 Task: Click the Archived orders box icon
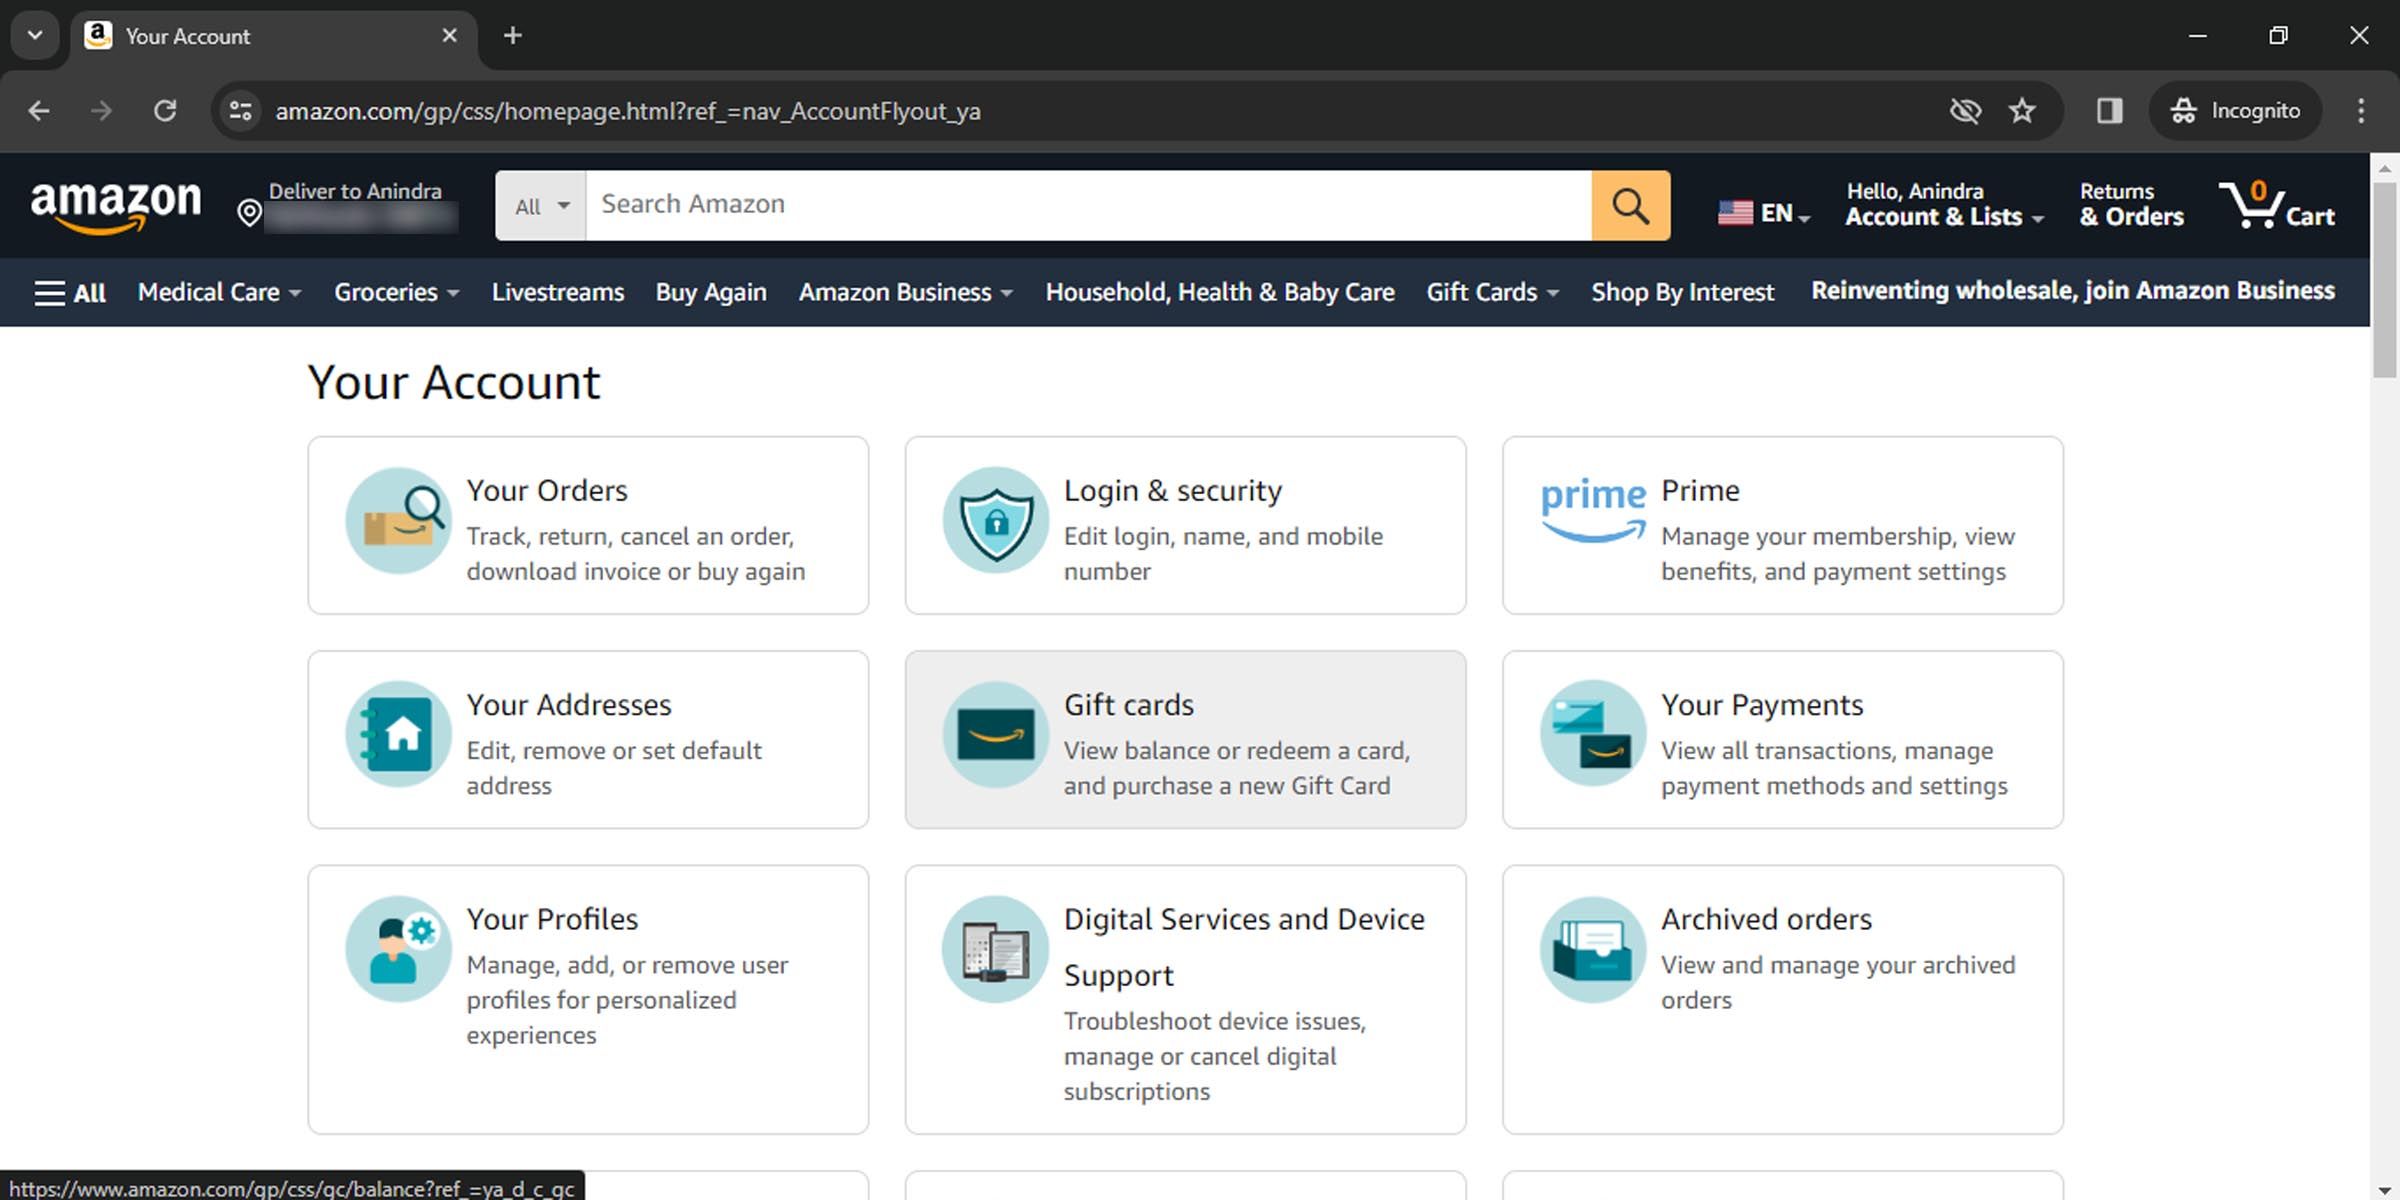(x=1592, y=948)
